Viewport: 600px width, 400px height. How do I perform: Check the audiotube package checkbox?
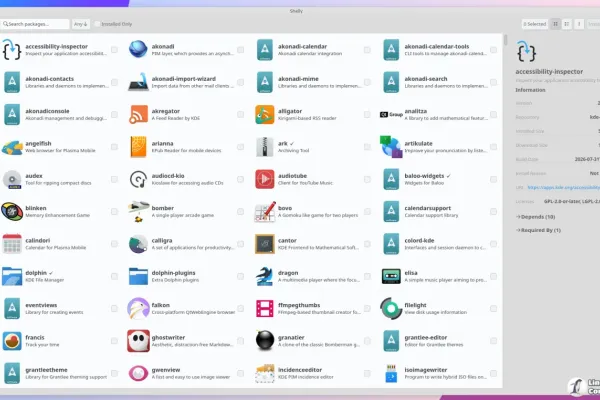(x=367, y=179)
